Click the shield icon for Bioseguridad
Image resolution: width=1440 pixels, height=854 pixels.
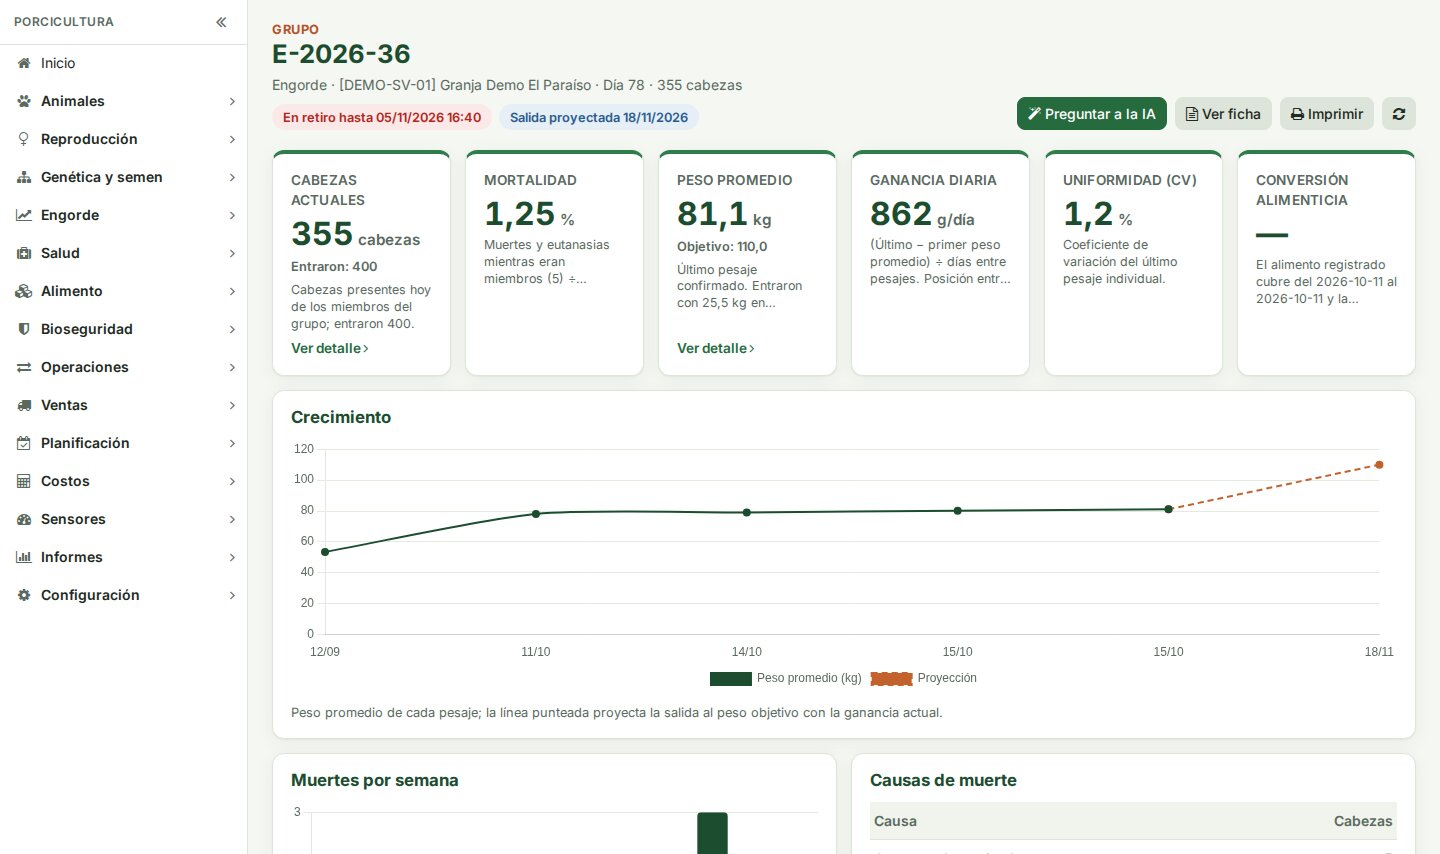click(x=24, y=329)
